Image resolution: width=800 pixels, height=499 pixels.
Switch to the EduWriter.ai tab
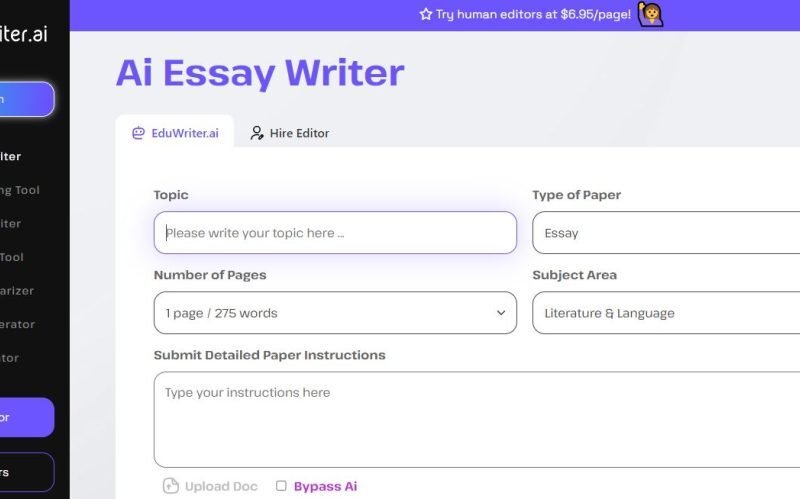pyautogui.click(x=175, y=133)
